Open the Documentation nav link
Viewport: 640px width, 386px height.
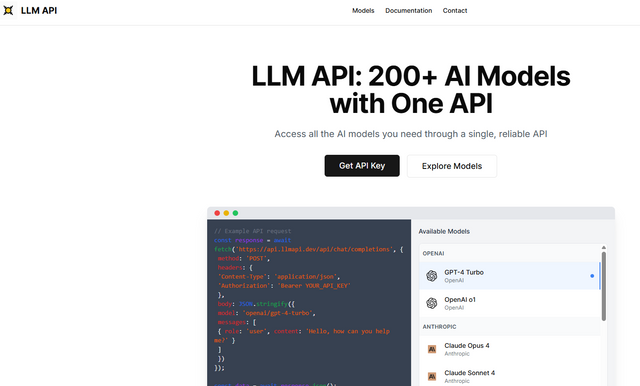(409, 11)
